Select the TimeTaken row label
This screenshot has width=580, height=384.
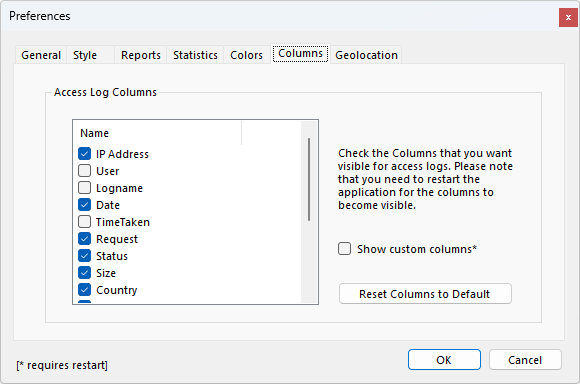click(123, 222)
